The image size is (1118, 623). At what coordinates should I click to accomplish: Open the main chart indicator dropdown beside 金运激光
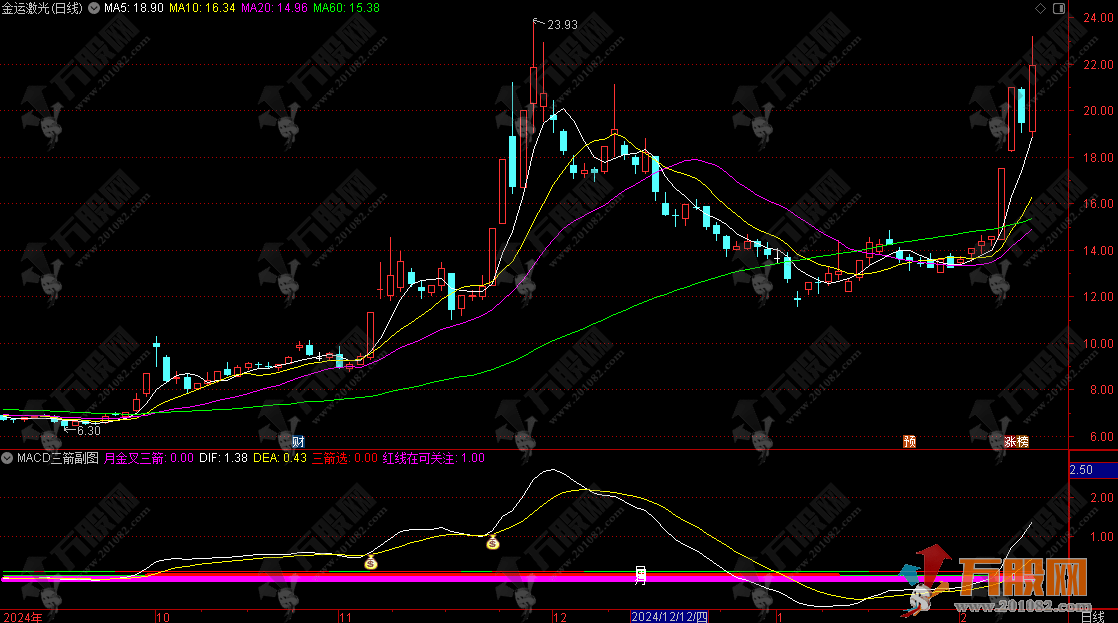93,8
